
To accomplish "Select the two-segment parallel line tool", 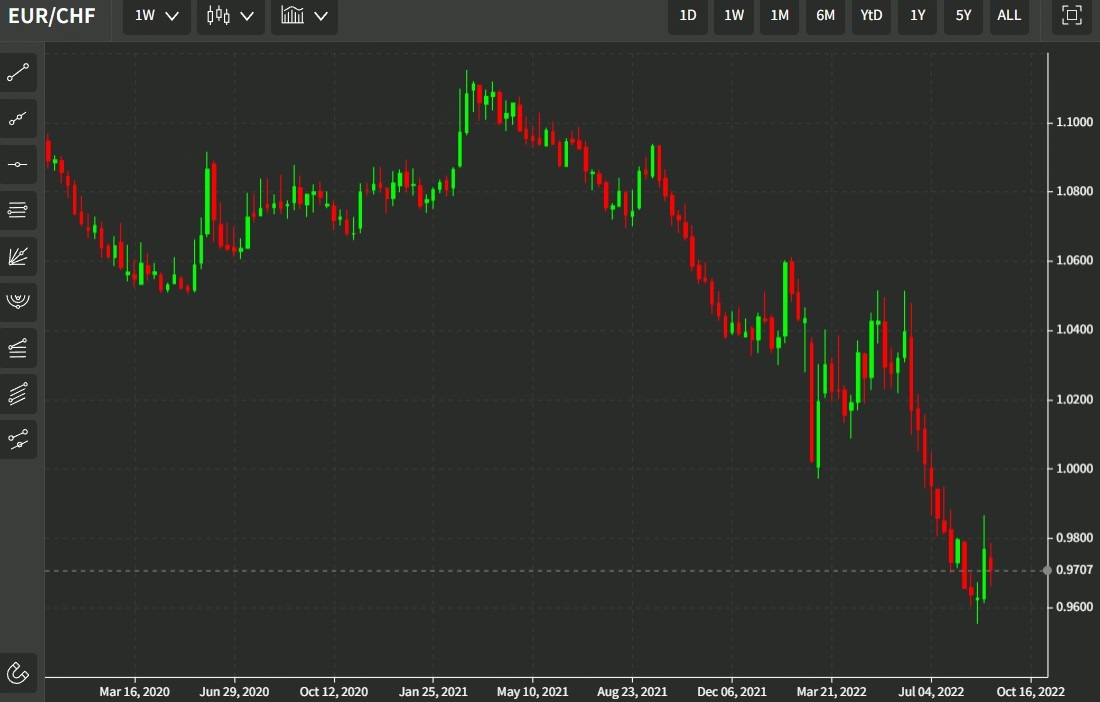I will [x=18, y=440].
